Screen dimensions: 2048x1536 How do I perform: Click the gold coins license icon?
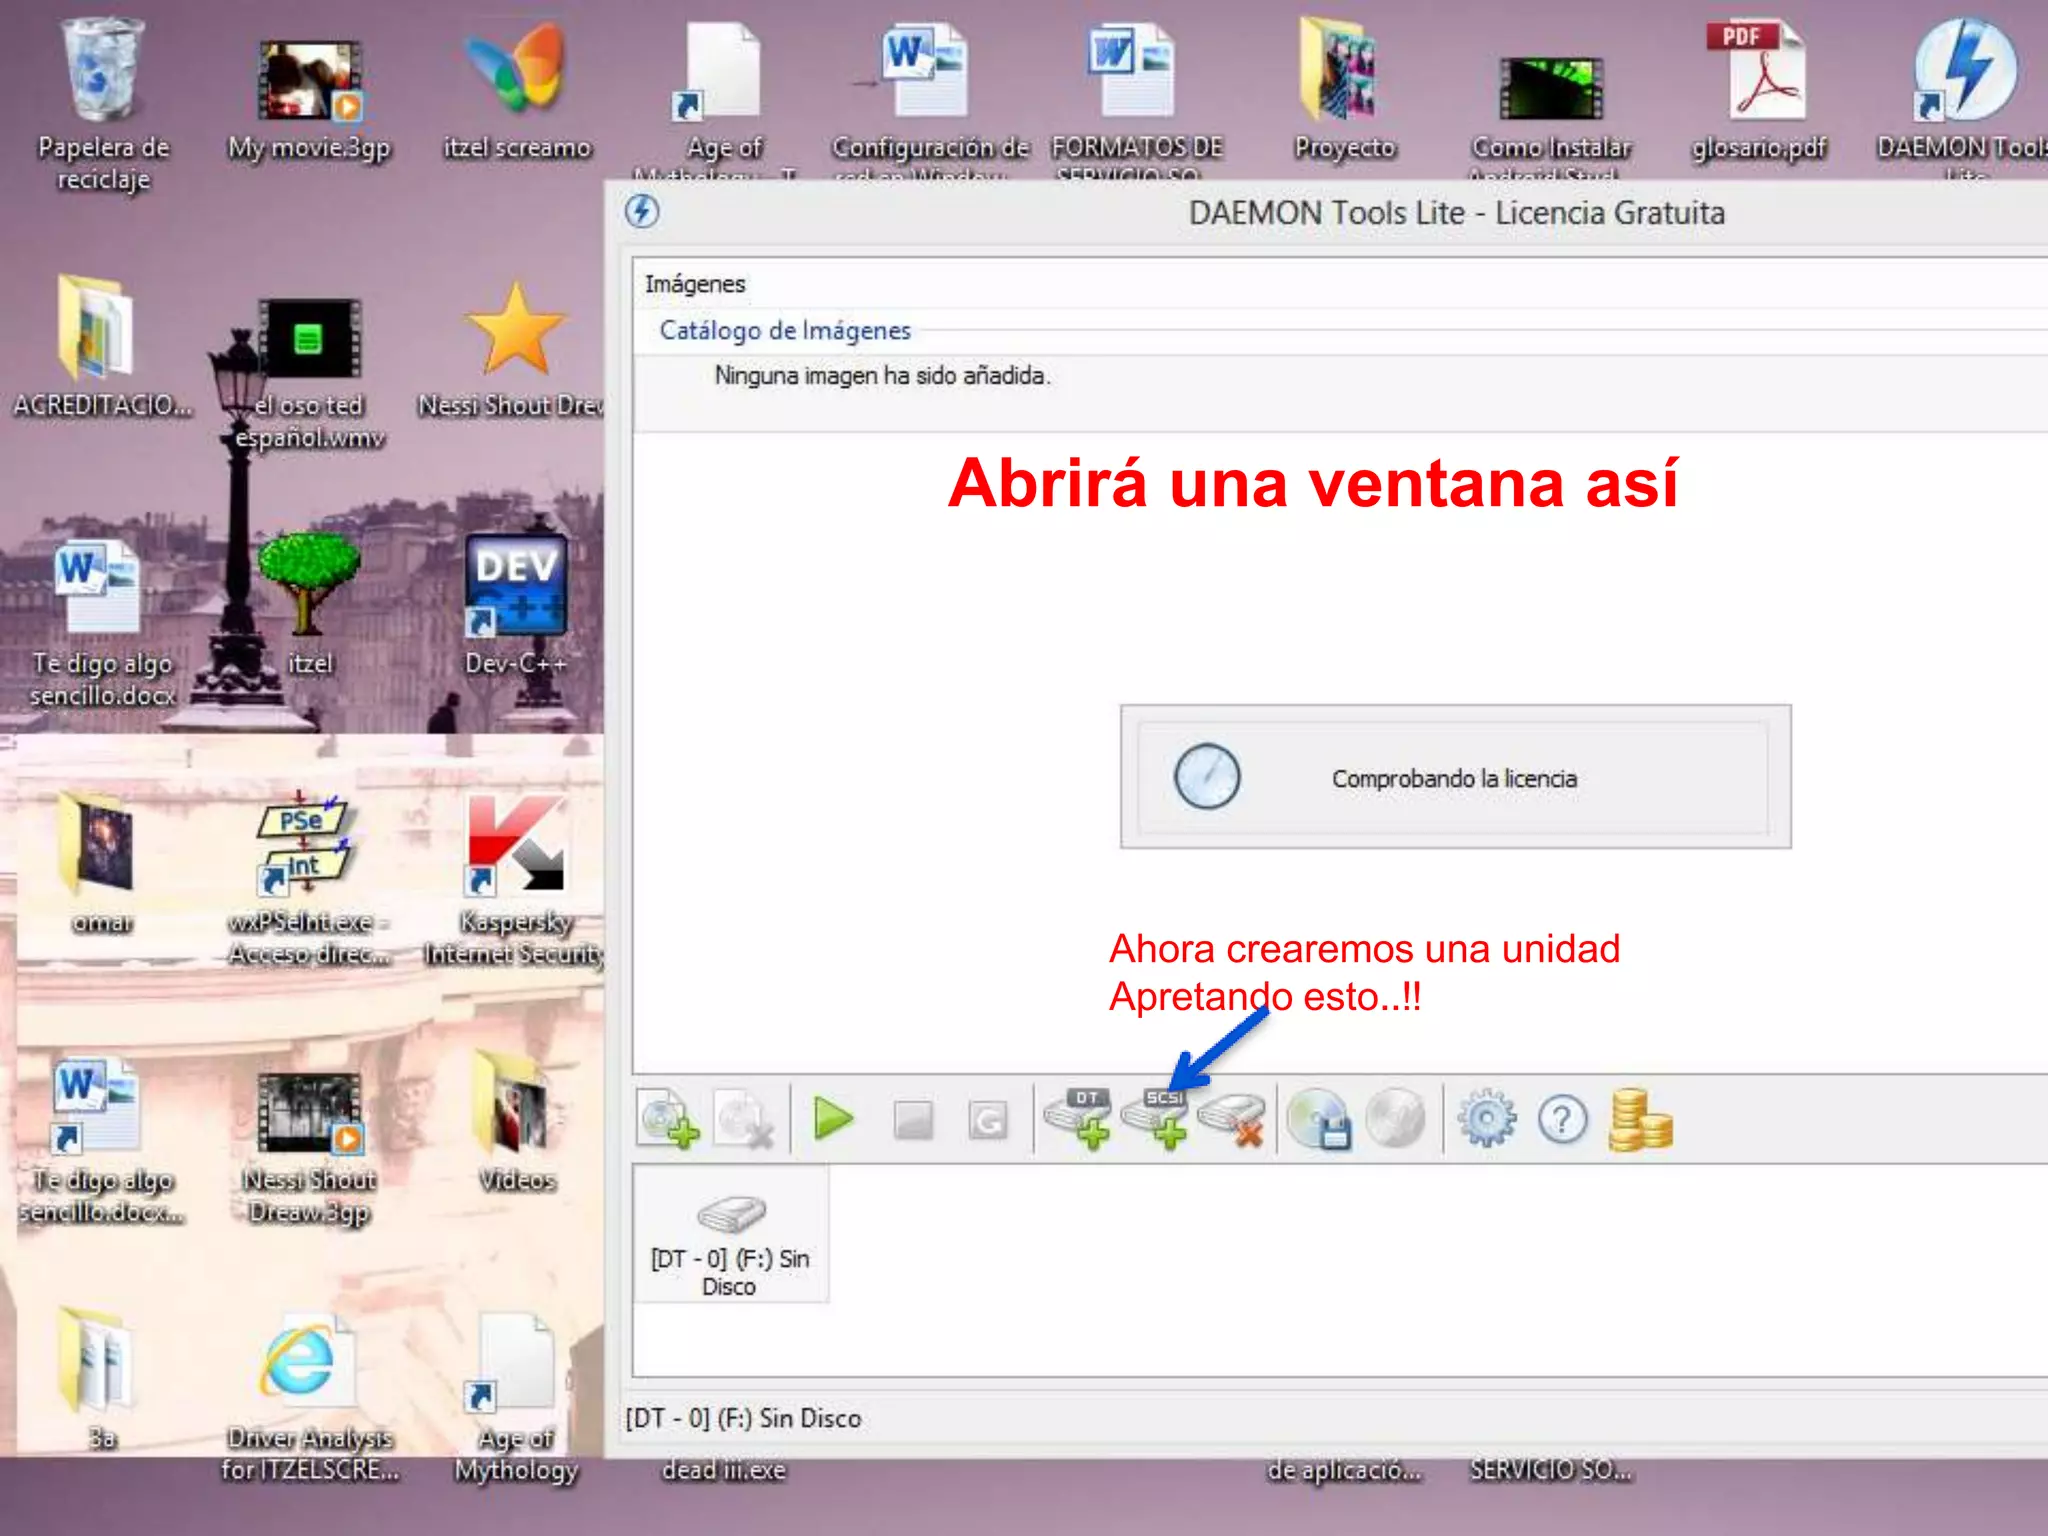click(1640, 1119)
